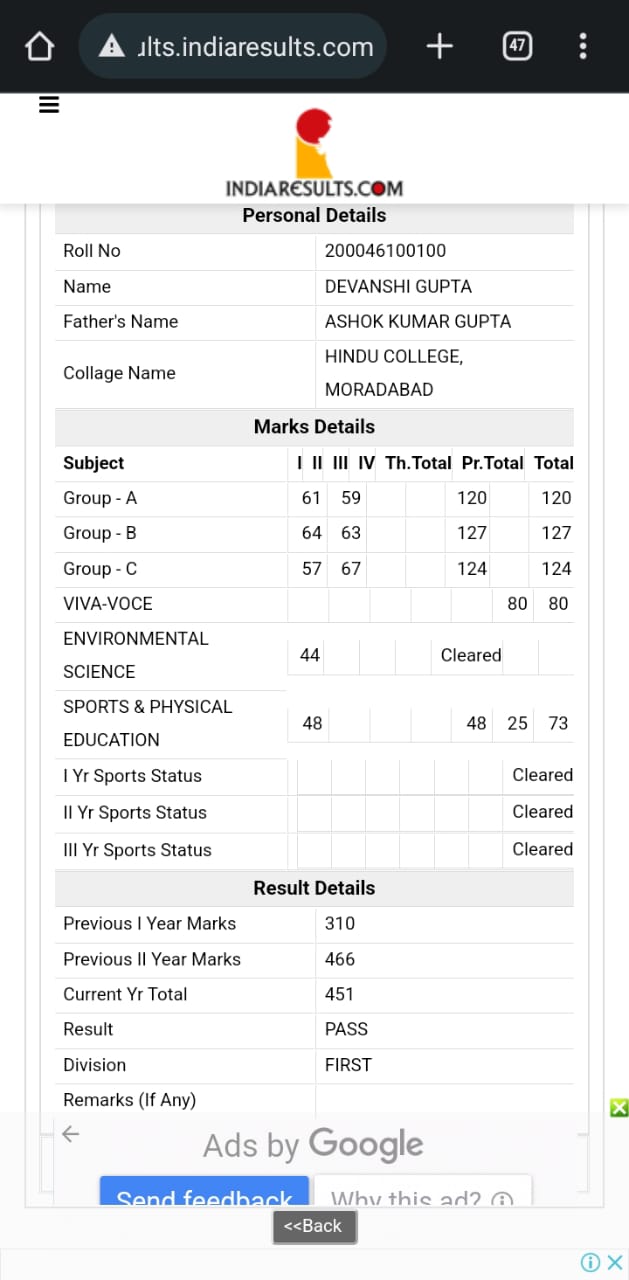Open the browser three-dot overflow menu

pos(583,46)
